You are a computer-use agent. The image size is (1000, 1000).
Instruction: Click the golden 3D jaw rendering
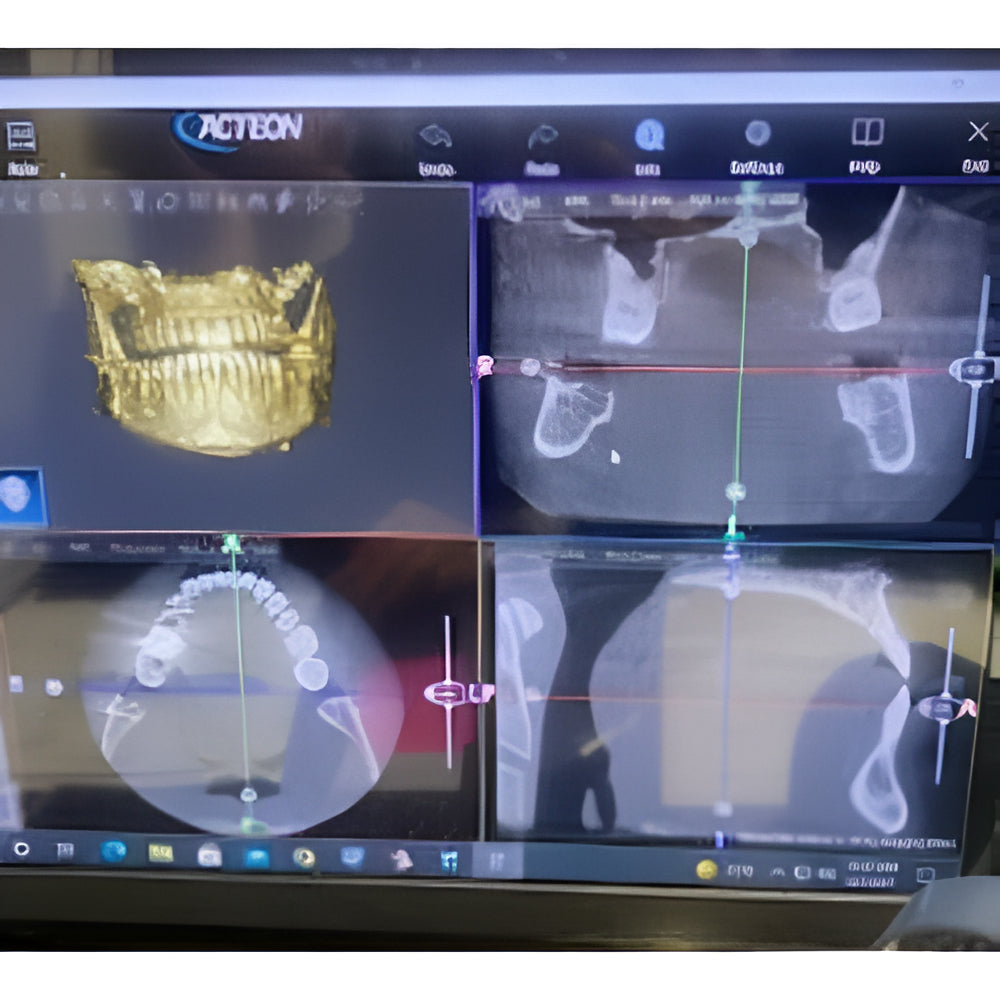point(207,355)
